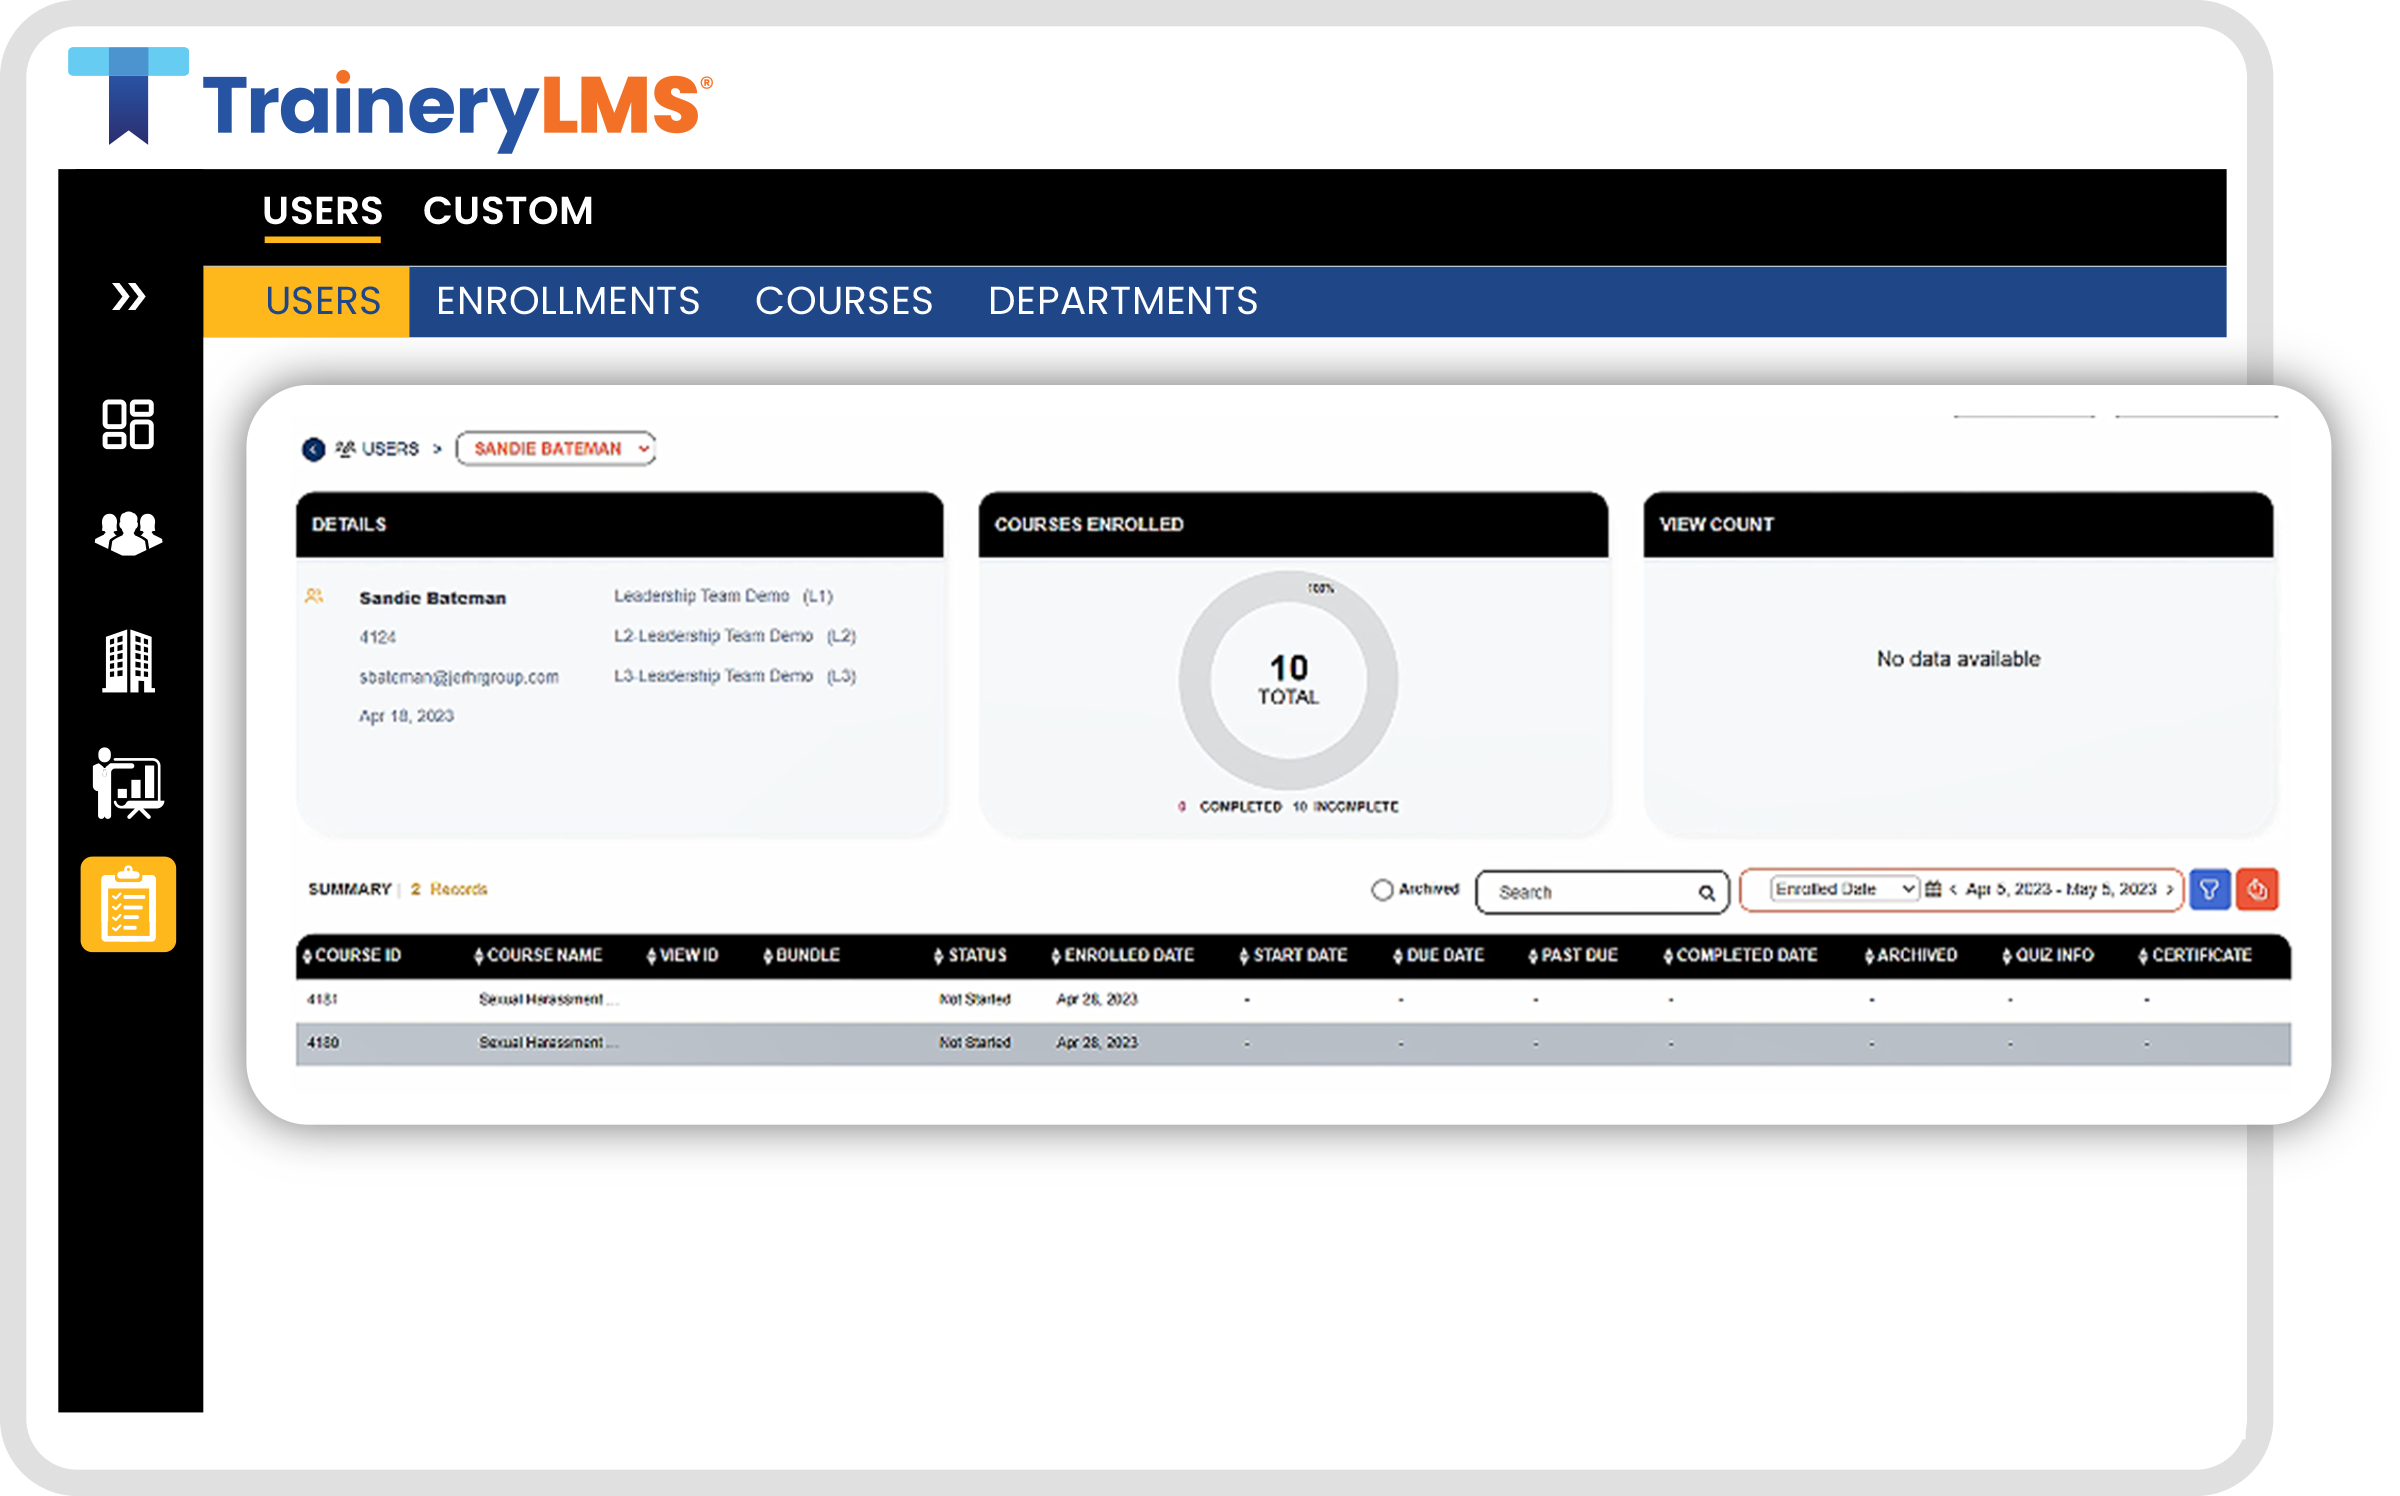The height and width of the screenshot is (1496, 2400).
Task: Sort by Status column
Action: (x=970, y=955)
